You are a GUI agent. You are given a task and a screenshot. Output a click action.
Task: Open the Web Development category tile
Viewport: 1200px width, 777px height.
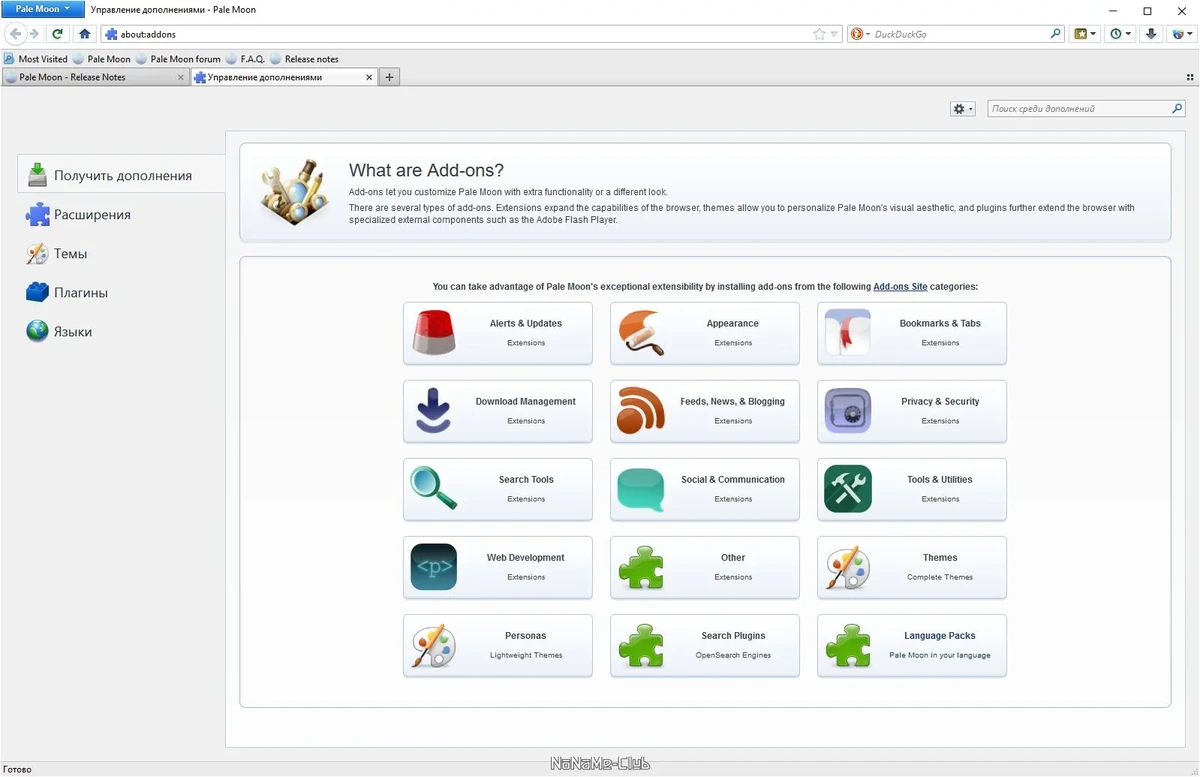[x=498, y=567]
